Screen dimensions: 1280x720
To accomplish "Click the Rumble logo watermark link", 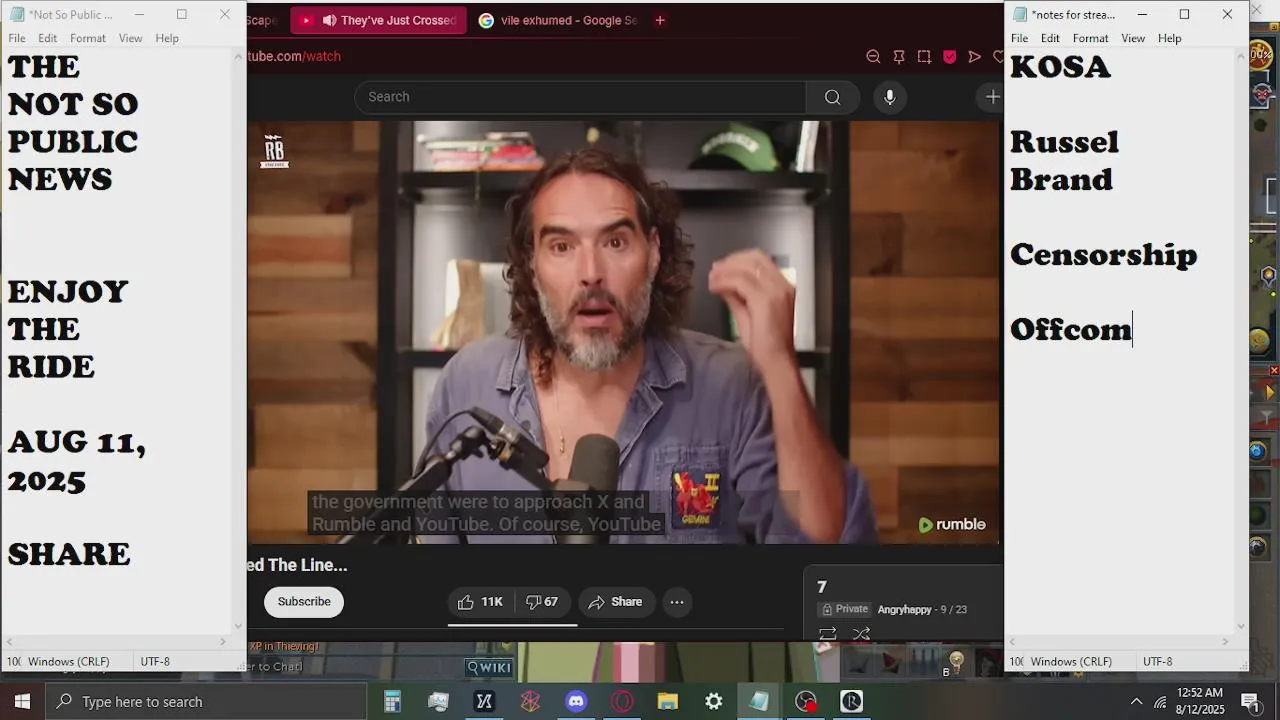I will click(952, 525).
